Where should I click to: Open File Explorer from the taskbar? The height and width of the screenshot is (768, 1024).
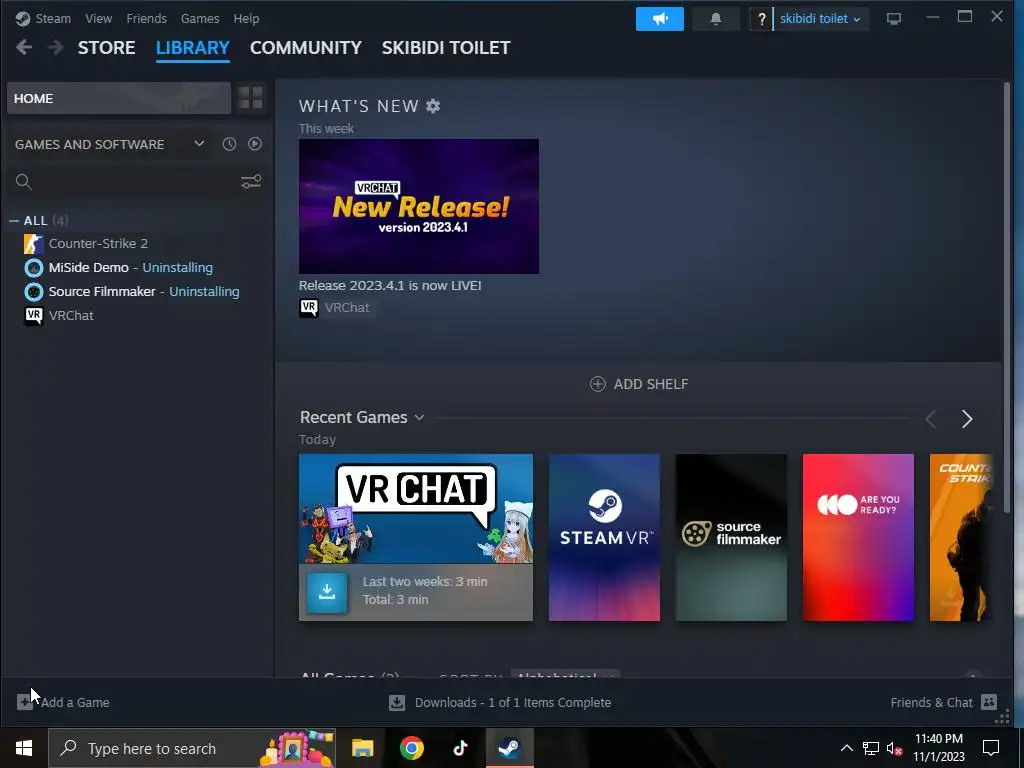pos(362,748)
